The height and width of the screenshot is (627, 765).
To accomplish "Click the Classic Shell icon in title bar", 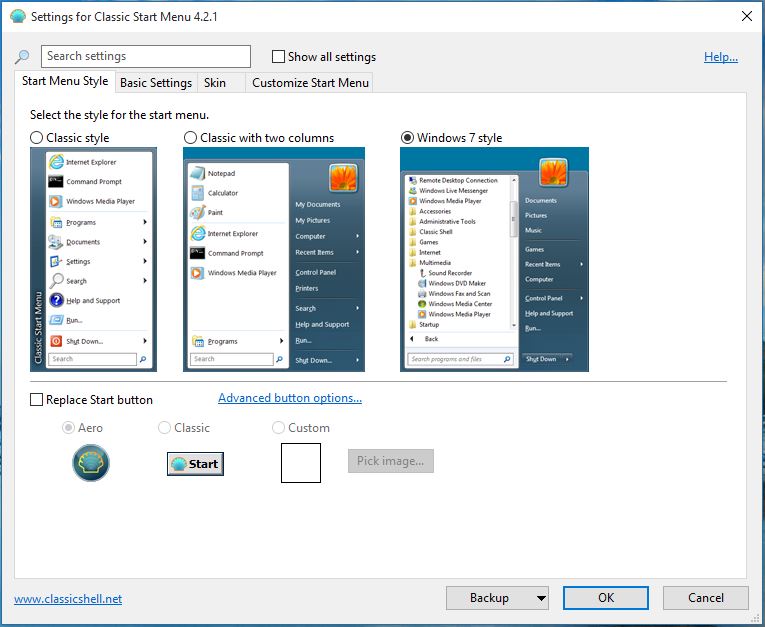I will [x=18, y=16].
